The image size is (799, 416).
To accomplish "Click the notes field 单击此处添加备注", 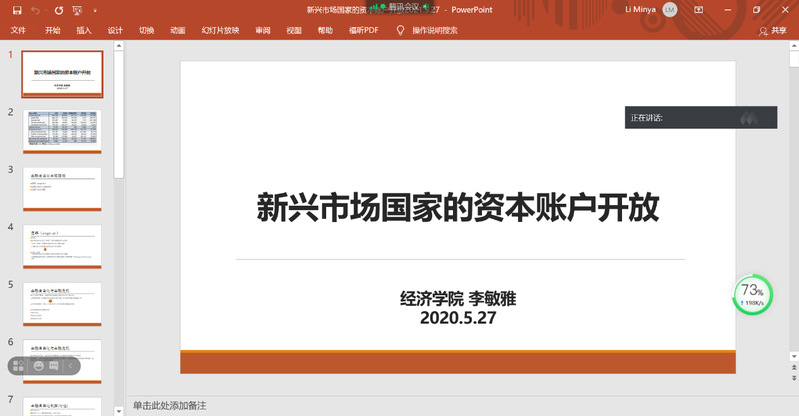I will [170, 406].
